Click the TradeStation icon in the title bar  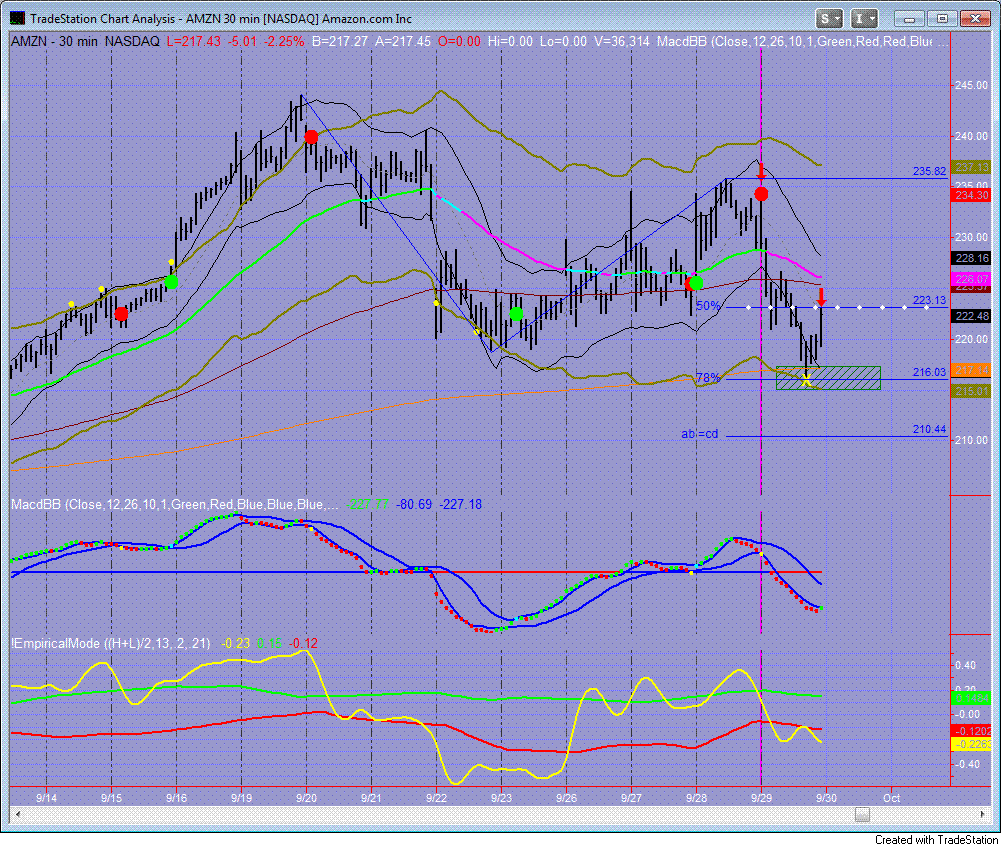19,19
